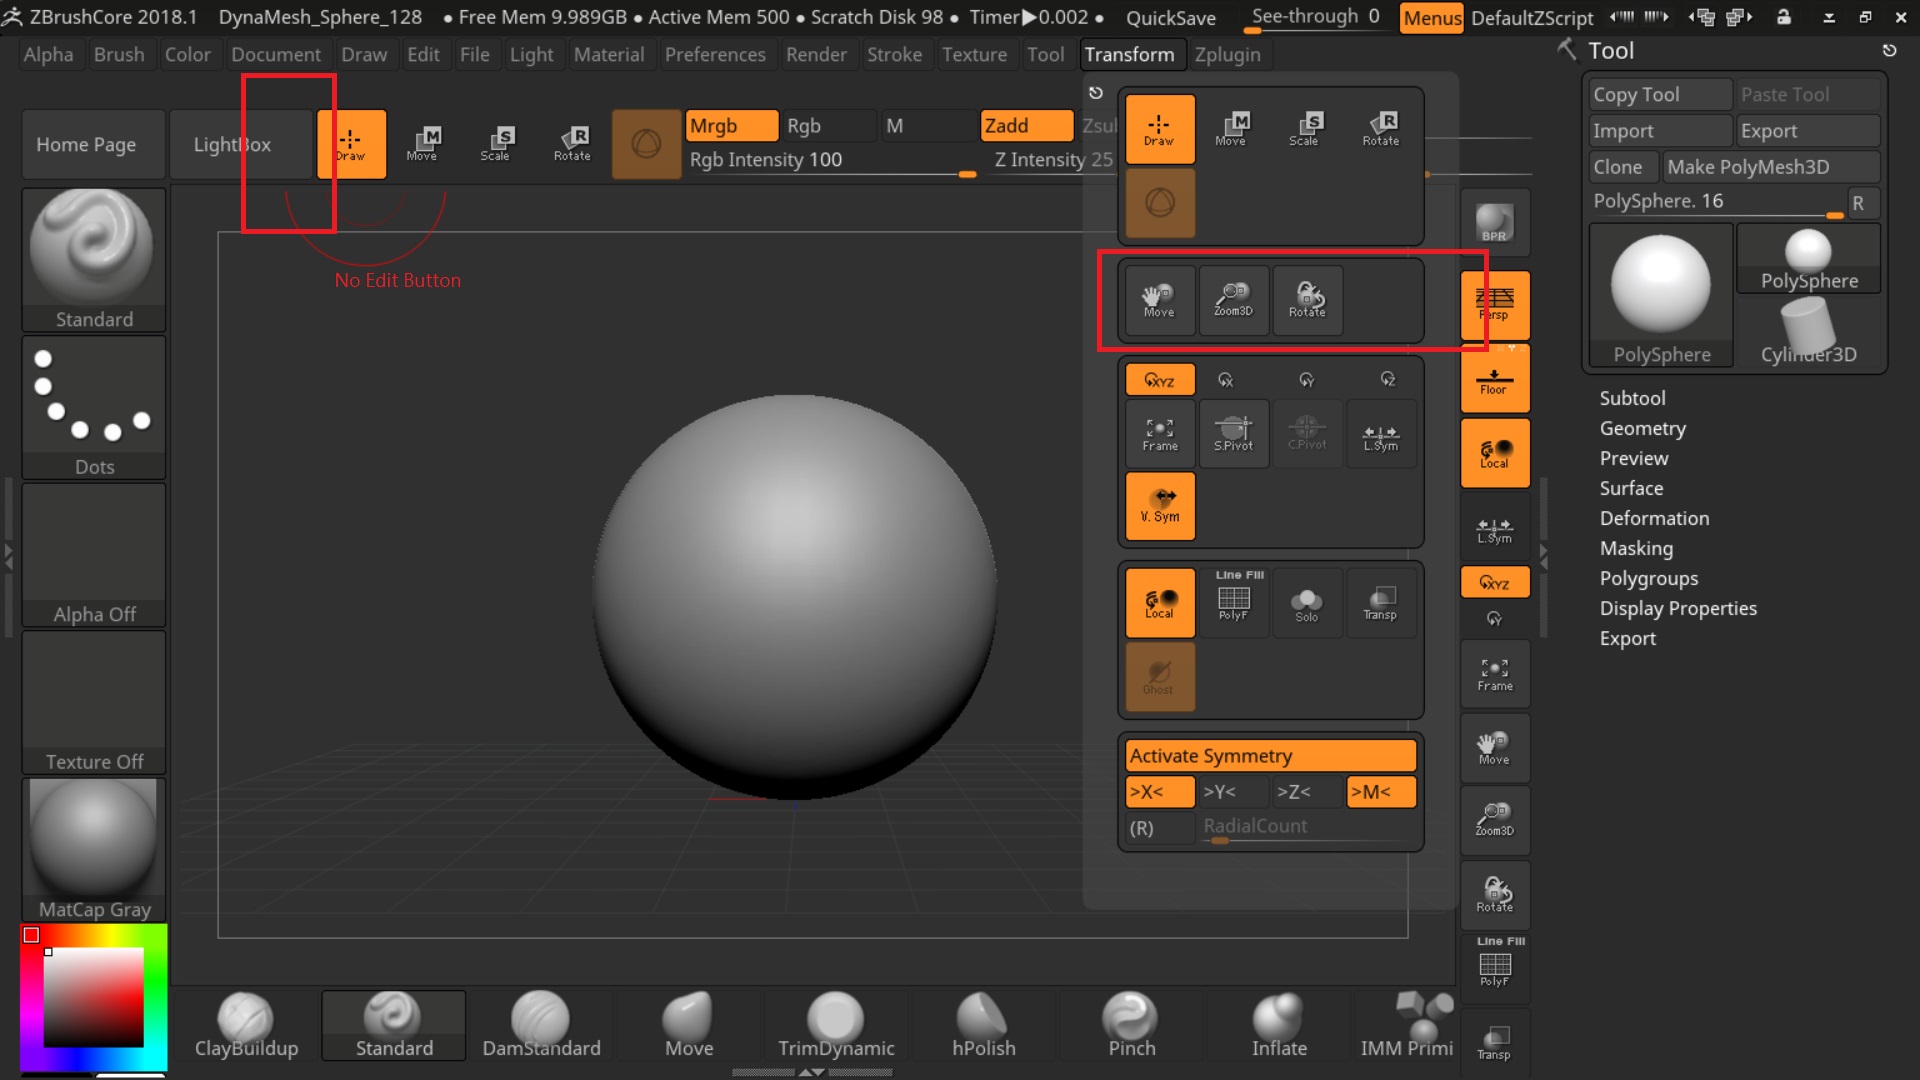Click BPR render icon on right shelf

coord(1495,223)
